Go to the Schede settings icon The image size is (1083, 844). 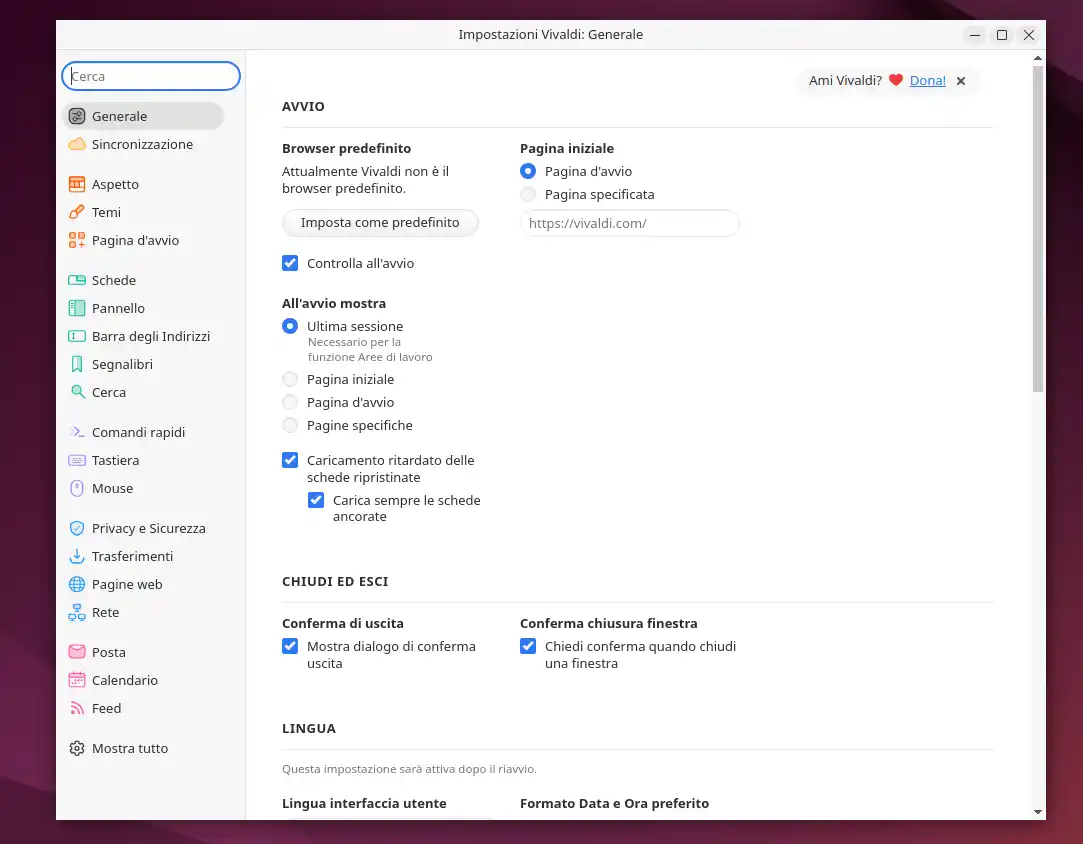click(x=77, y=280)
